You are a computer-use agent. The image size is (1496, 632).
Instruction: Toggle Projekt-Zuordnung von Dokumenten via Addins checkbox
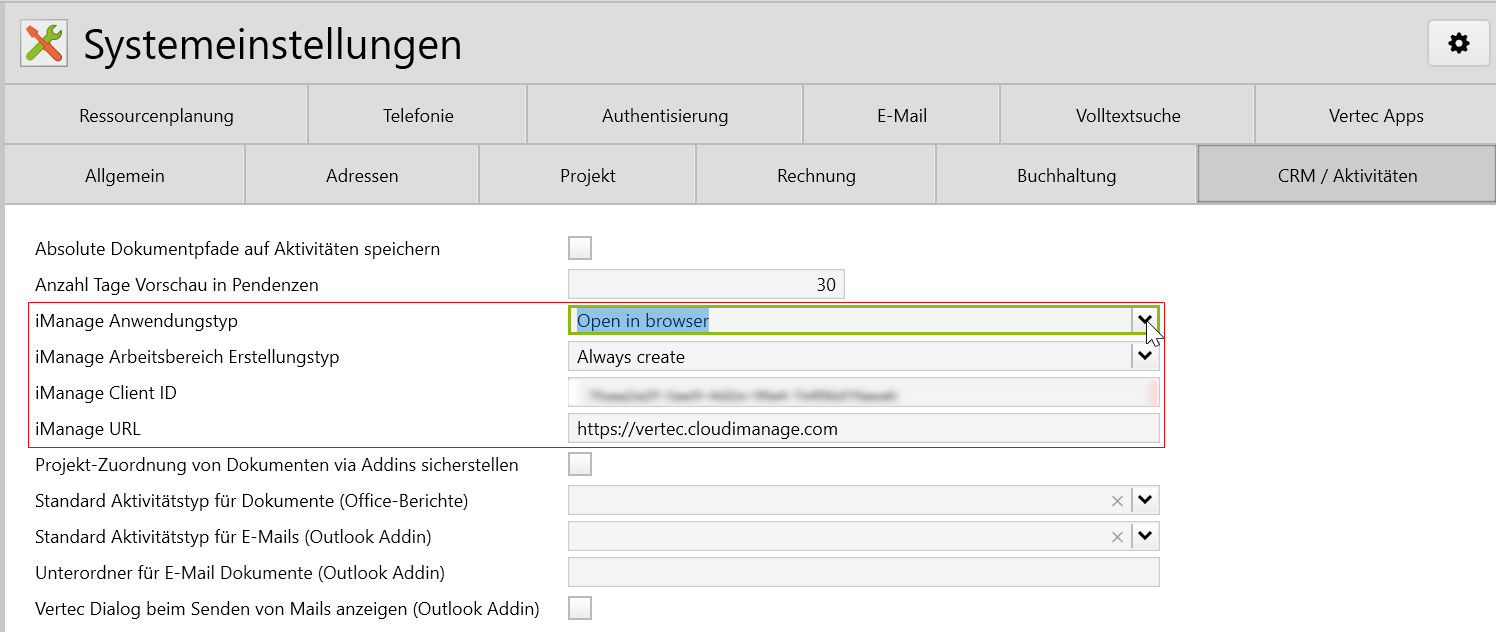(x=580, y=464)
